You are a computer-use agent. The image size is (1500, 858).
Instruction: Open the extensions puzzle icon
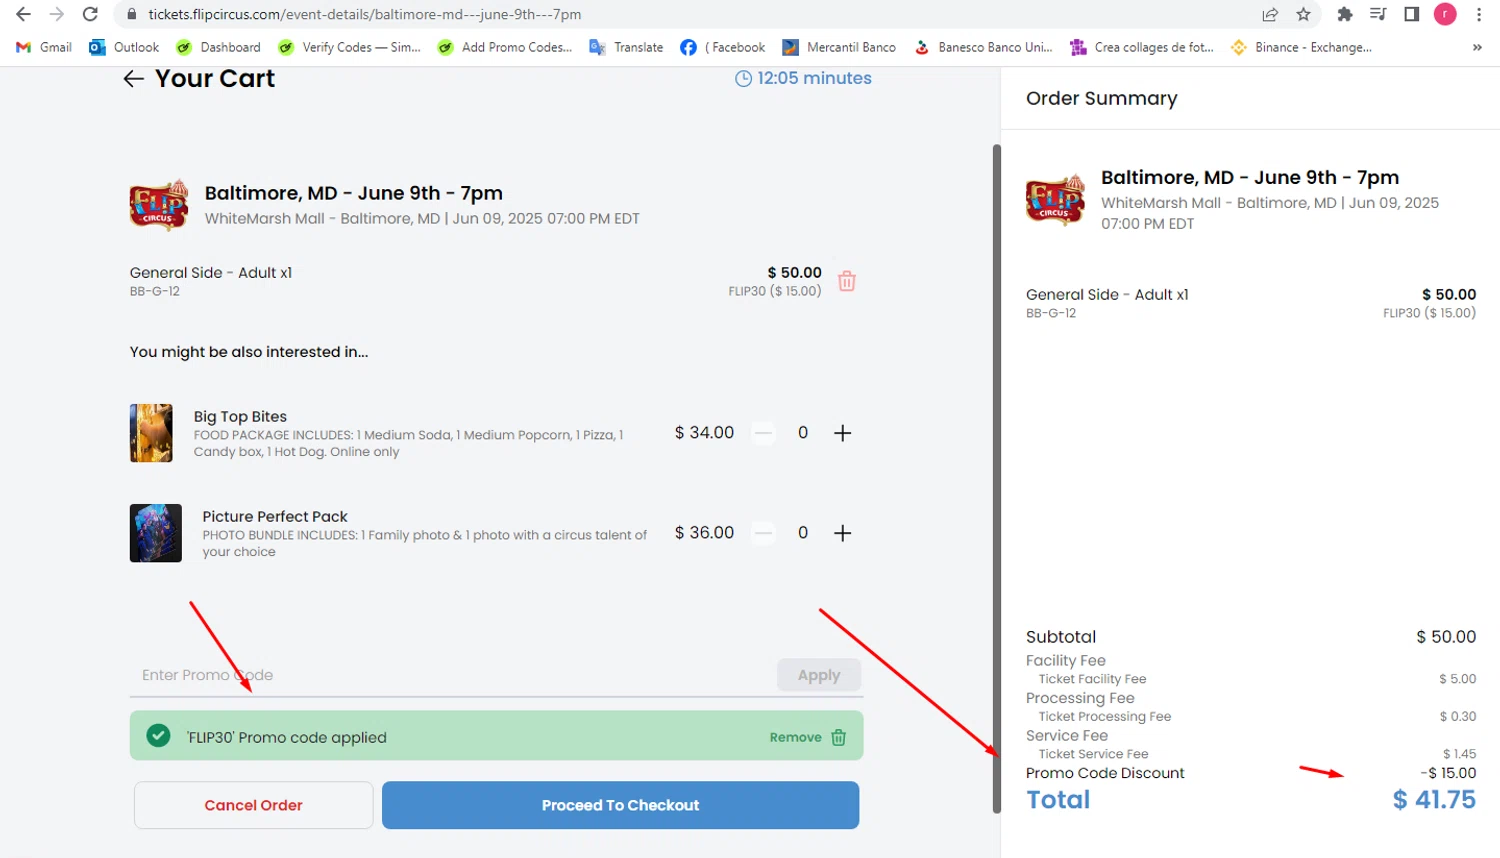tap(1345, 14)
